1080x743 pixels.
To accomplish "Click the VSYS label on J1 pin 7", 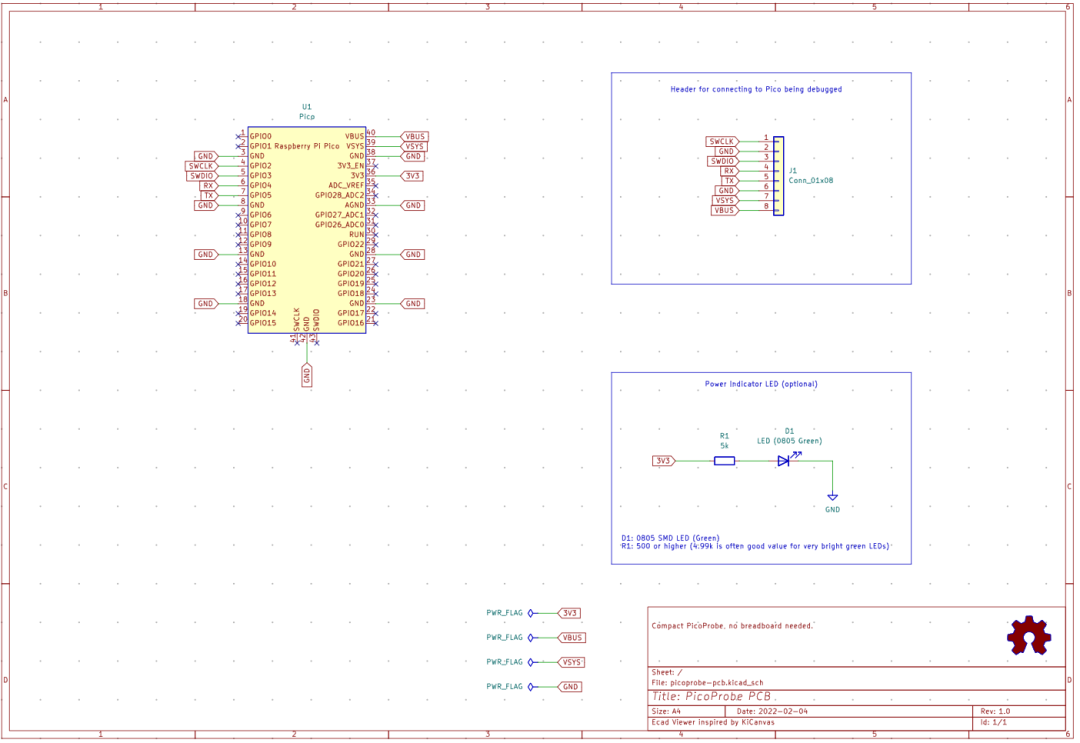I will (725, 200).
